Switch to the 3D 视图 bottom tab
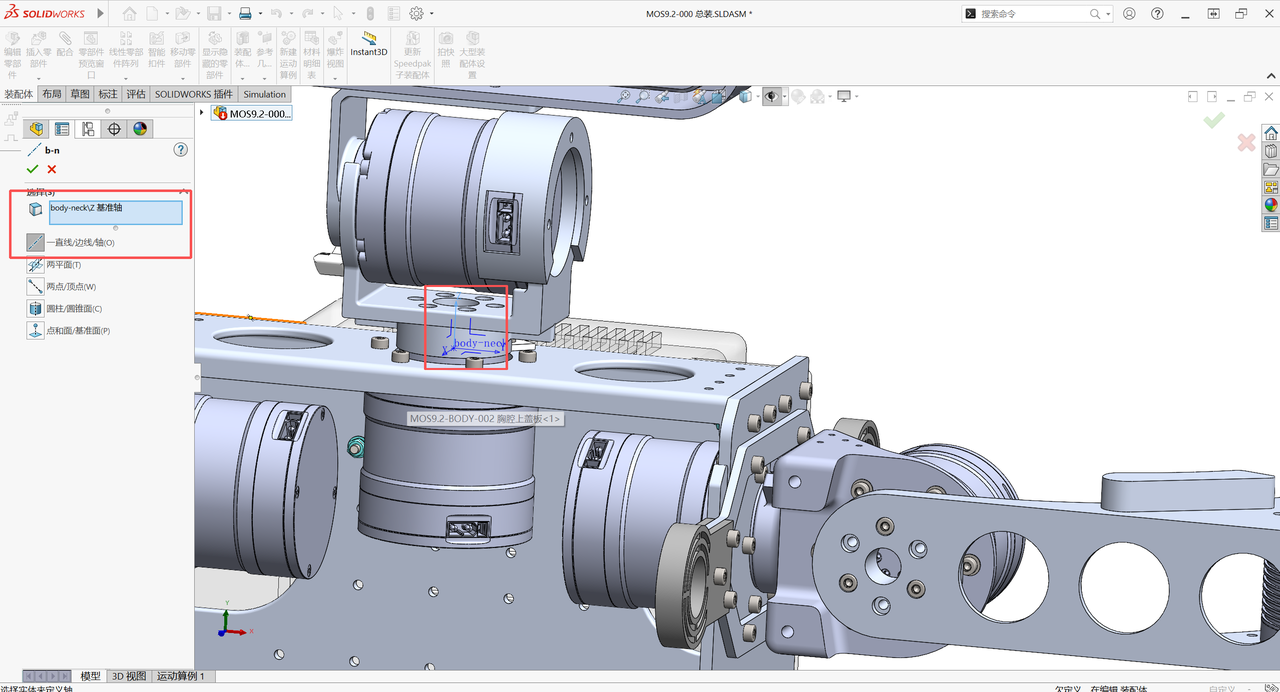1280x692 pixels. [129, 677]
